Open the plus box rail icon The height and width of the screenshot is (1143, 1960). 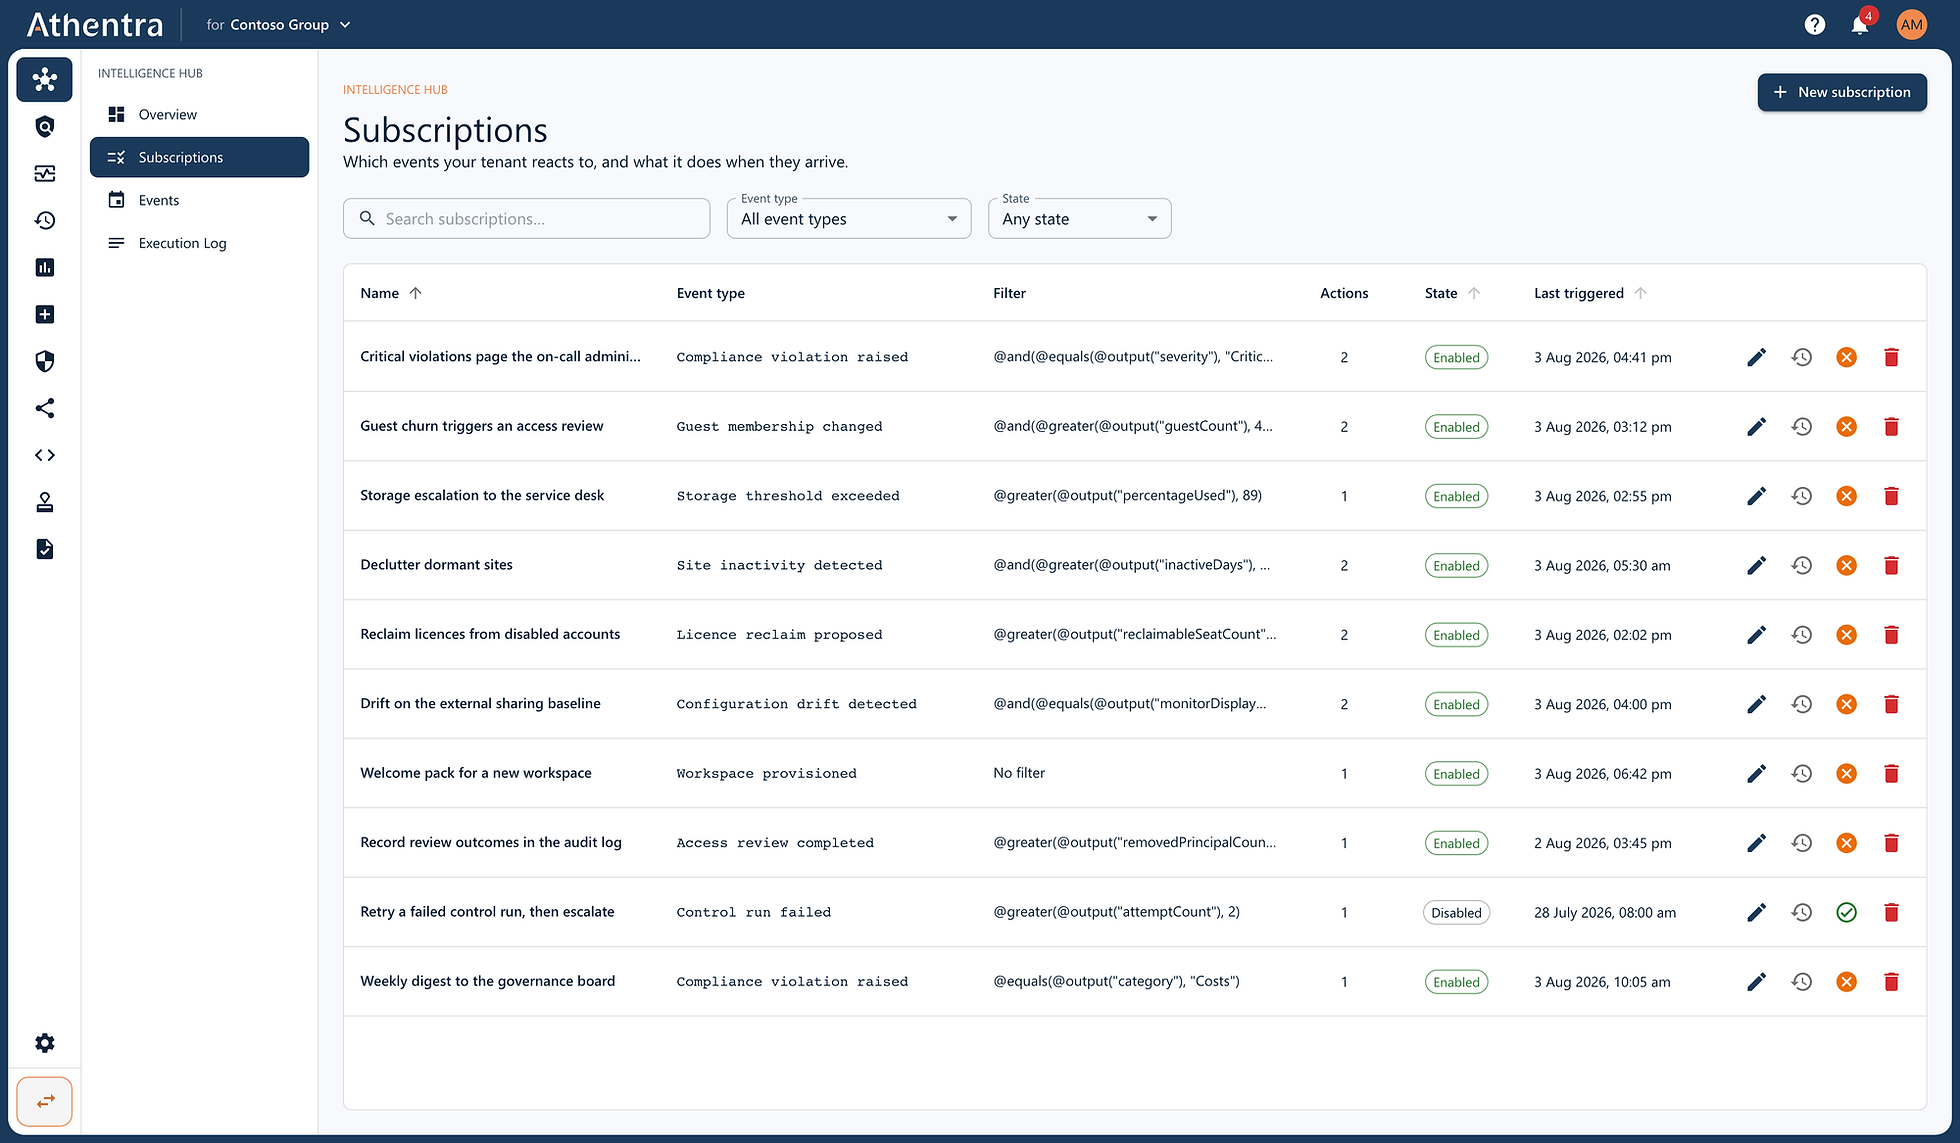pos(44,314)
